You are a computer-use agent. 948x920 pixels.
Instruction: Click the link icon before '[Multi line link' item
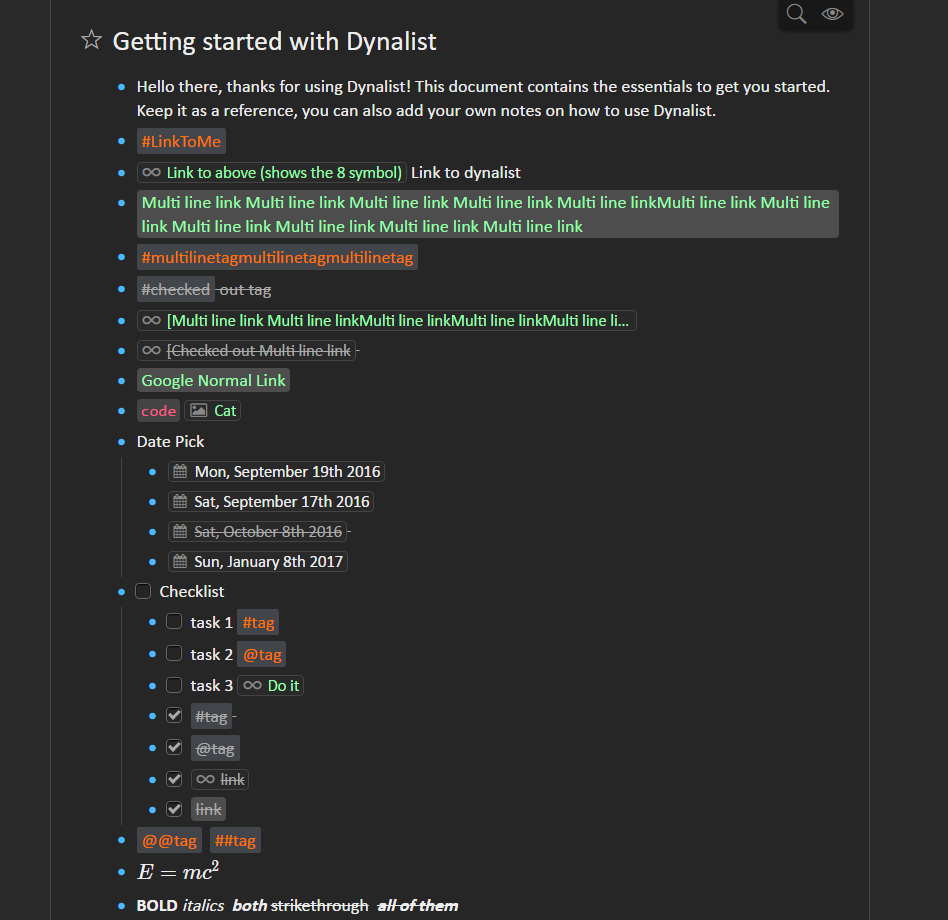tap(150, 320)
